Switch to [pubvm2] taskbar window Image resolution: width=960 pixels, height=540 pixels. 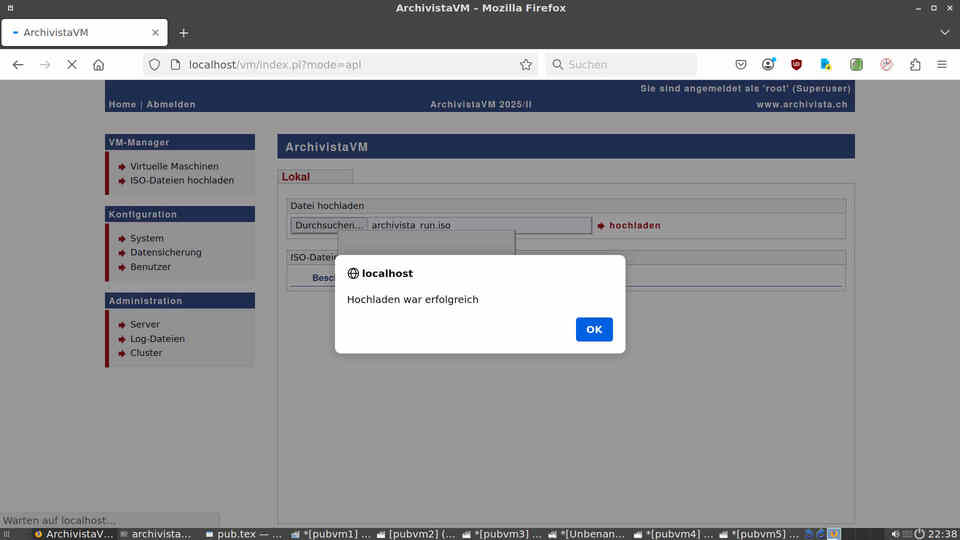click(416, 534)
